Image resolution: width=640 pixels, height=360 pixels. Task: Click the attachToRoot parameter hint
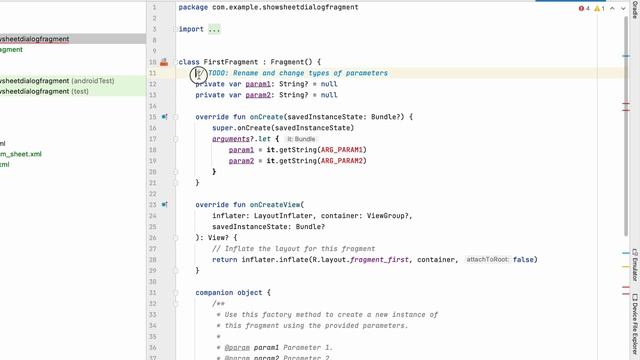487,260
